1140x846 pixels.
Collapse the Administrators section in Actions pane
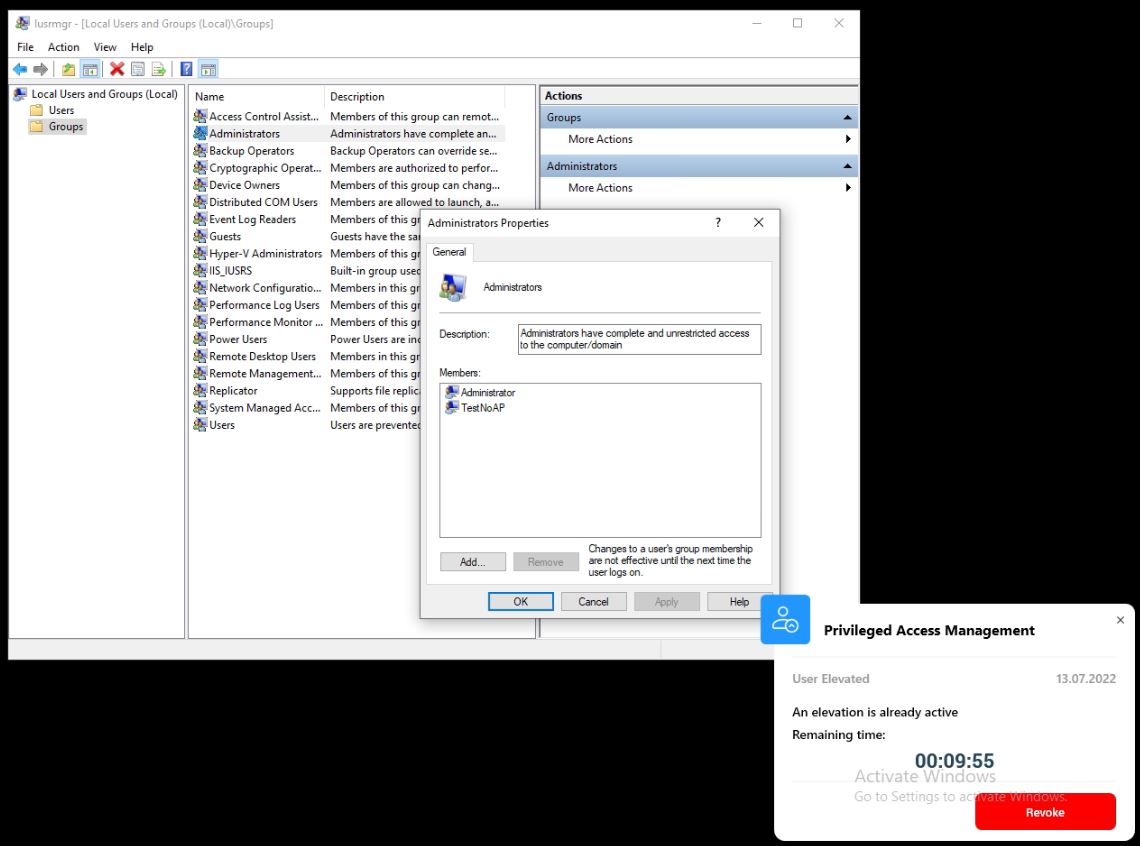pos(847,166)
